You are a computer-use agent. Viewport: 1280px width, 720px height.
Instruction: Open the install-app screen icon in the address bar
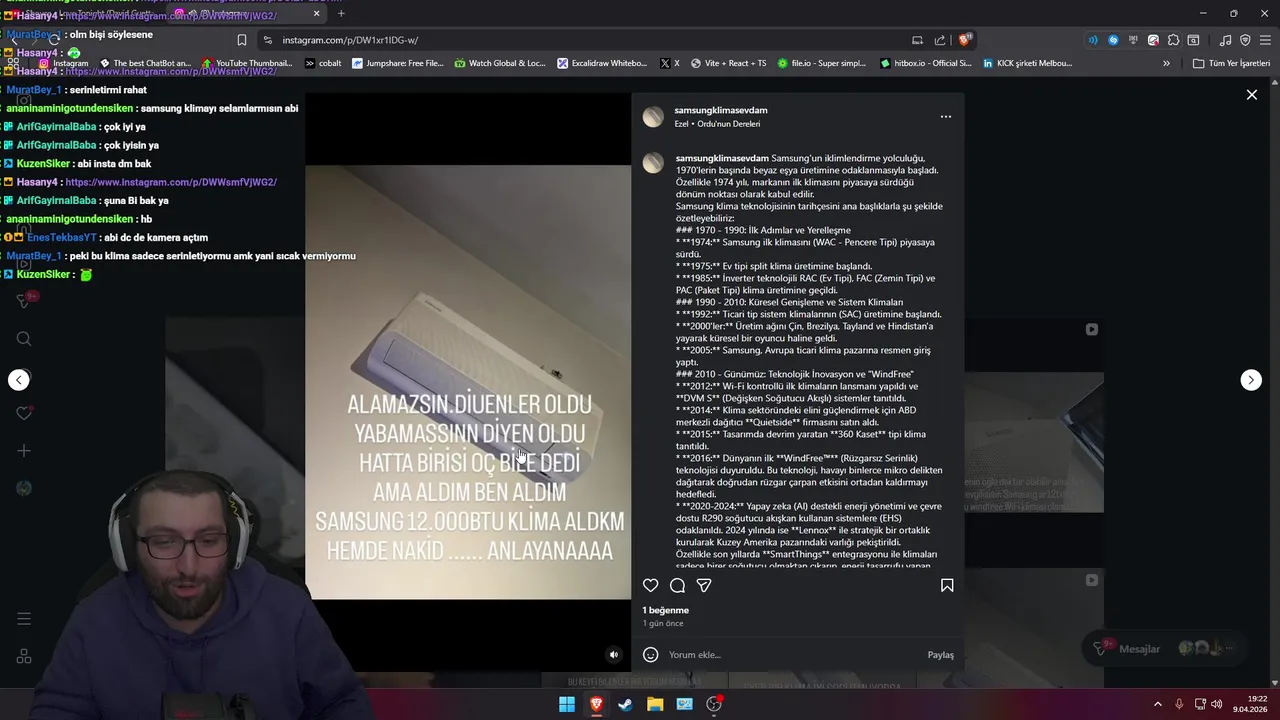pos(917,40)
